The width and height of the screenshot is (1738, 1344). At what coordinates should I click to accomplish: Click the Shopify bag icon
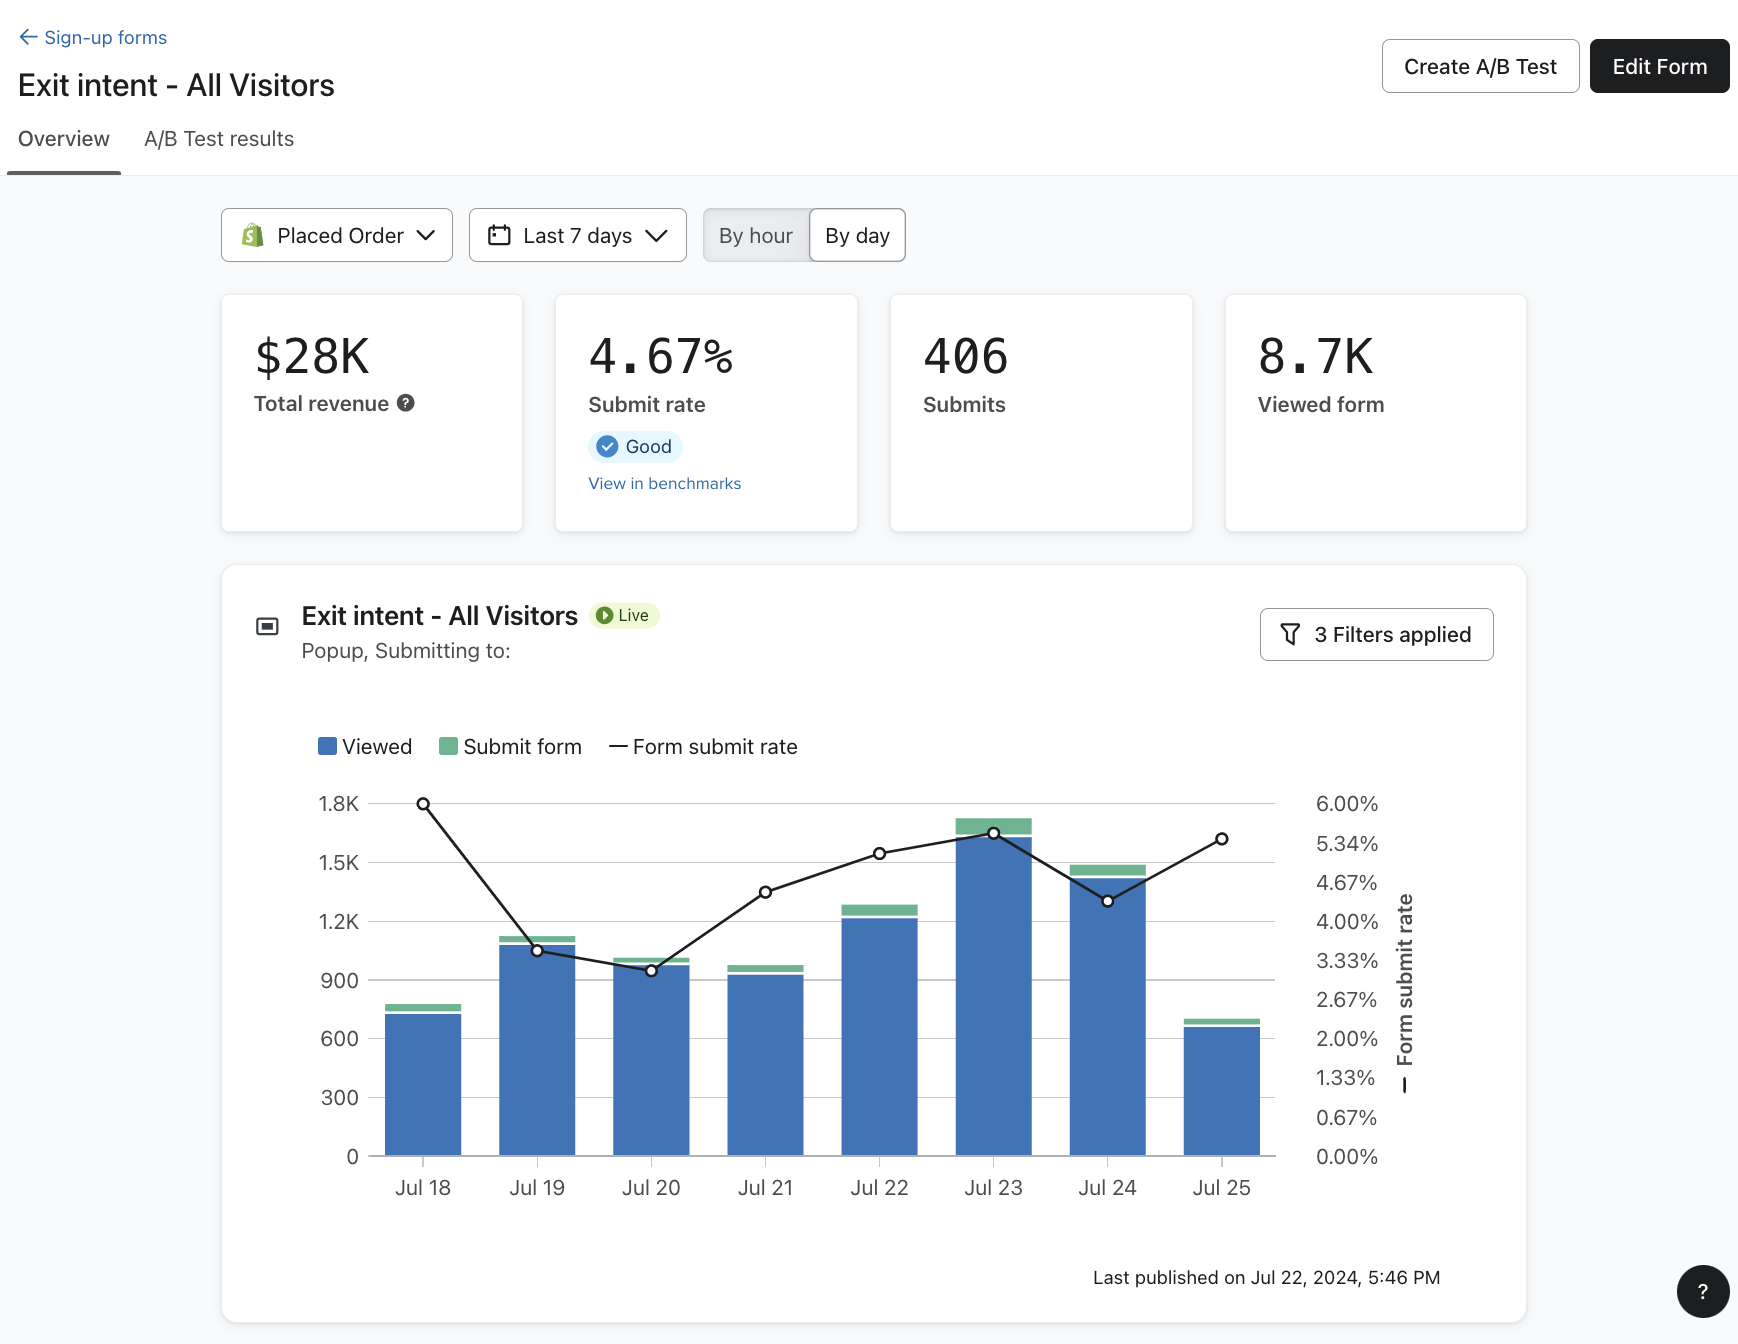point(253,235)
